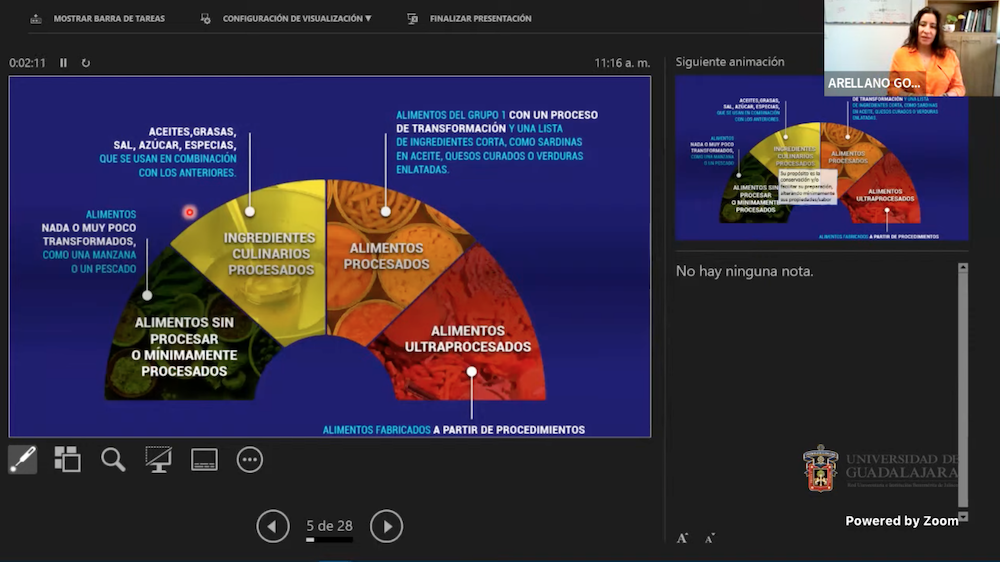Screen dimensions: 1000x562
Task: Open more slideshow options ellipsis button
Action: click(x=250, y=459)
